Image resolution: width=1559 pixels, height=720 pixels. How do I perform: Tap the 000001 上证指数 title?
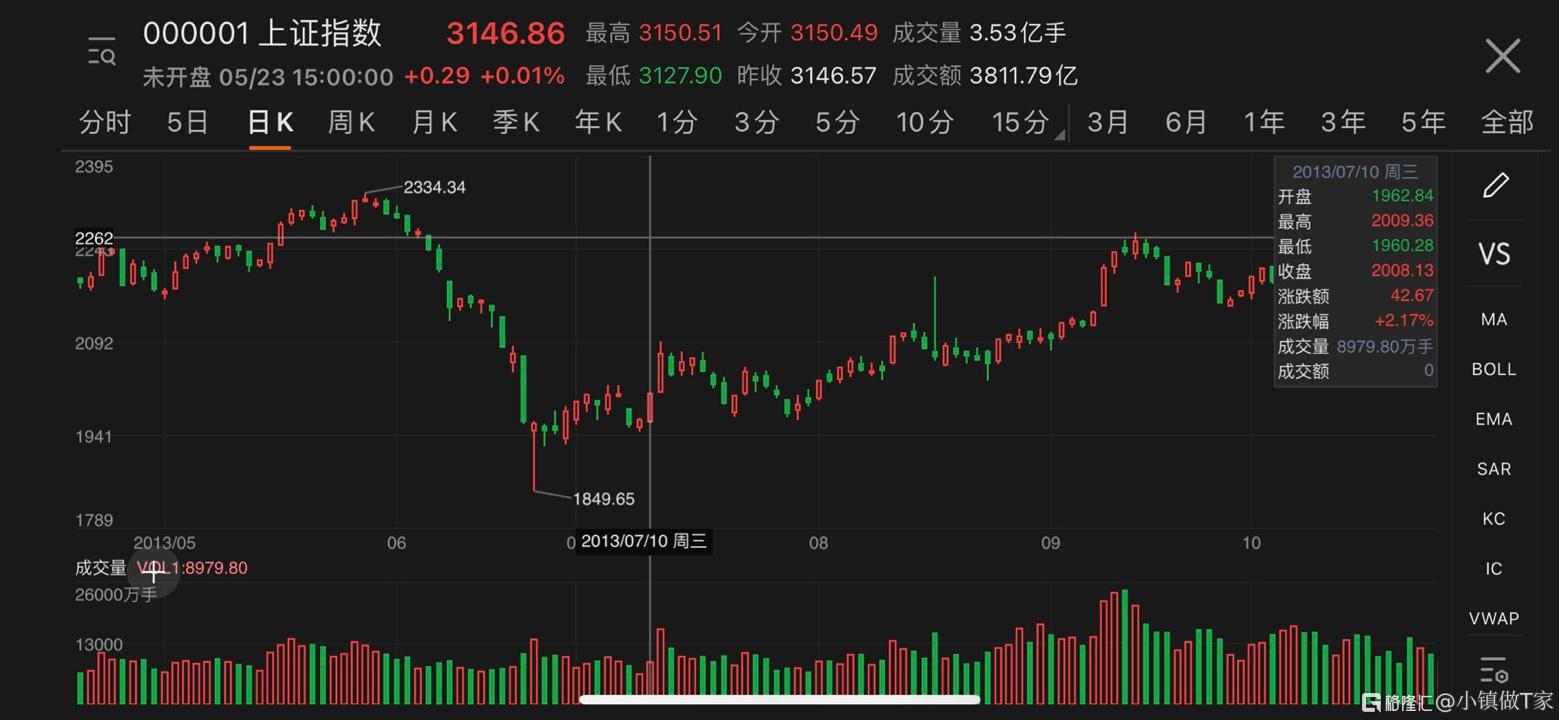click(x=263, y=33)
